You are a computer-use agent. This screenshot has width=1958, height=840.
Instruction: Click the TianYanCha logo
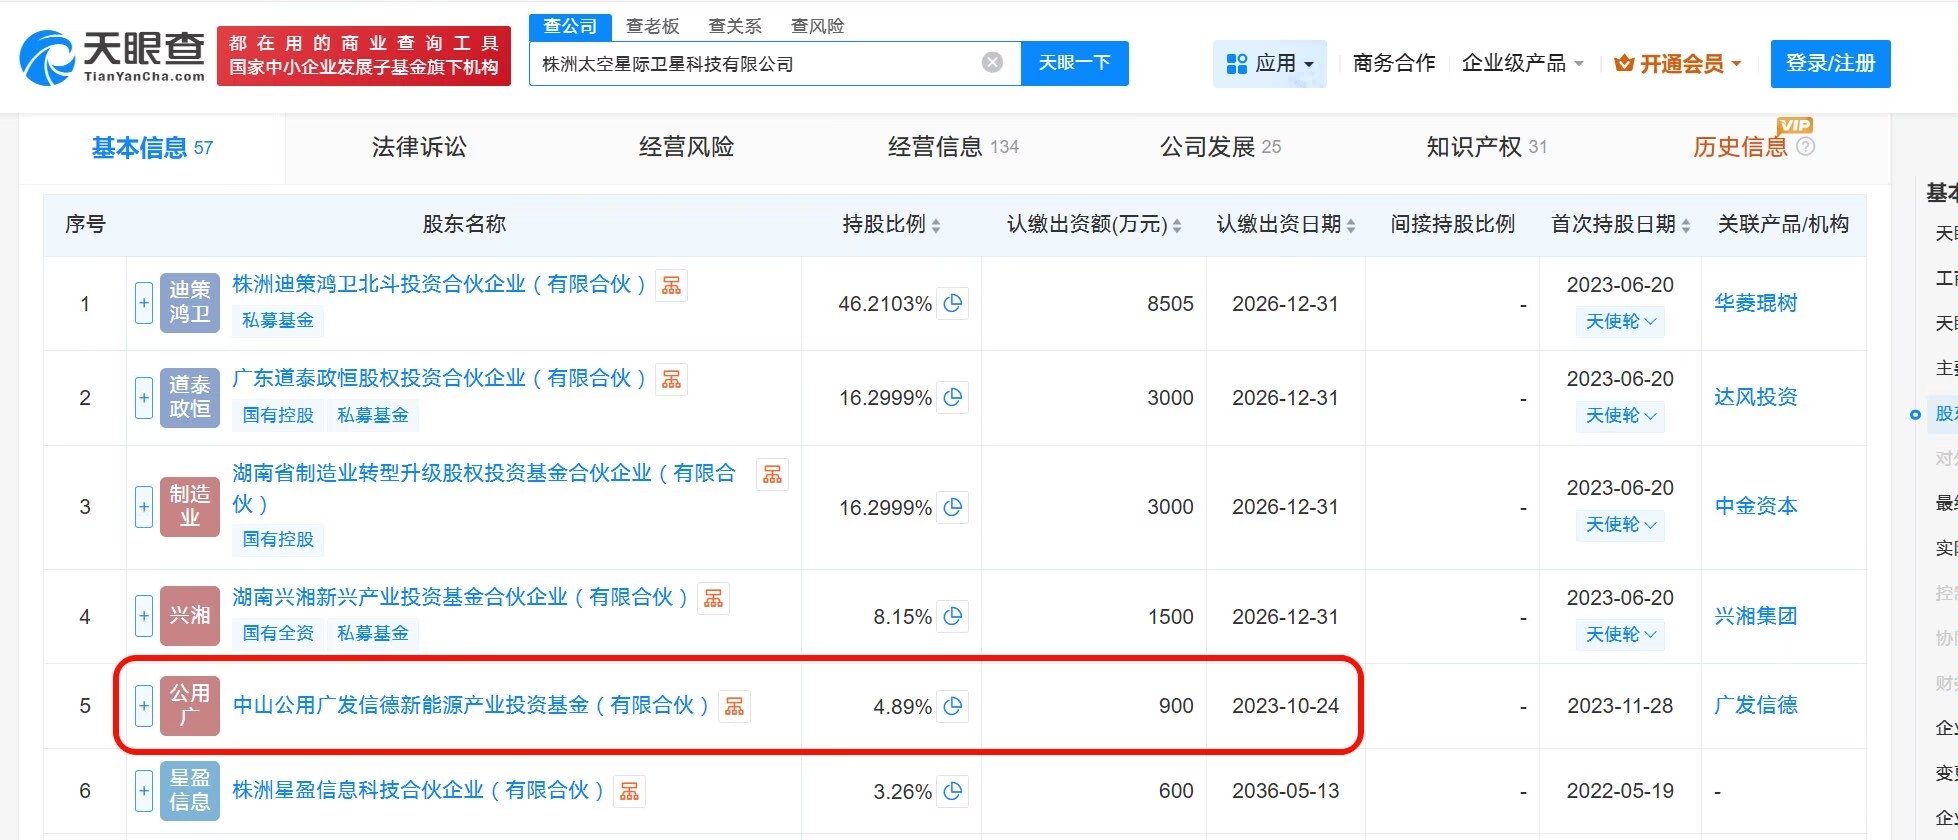coord(112,56)
